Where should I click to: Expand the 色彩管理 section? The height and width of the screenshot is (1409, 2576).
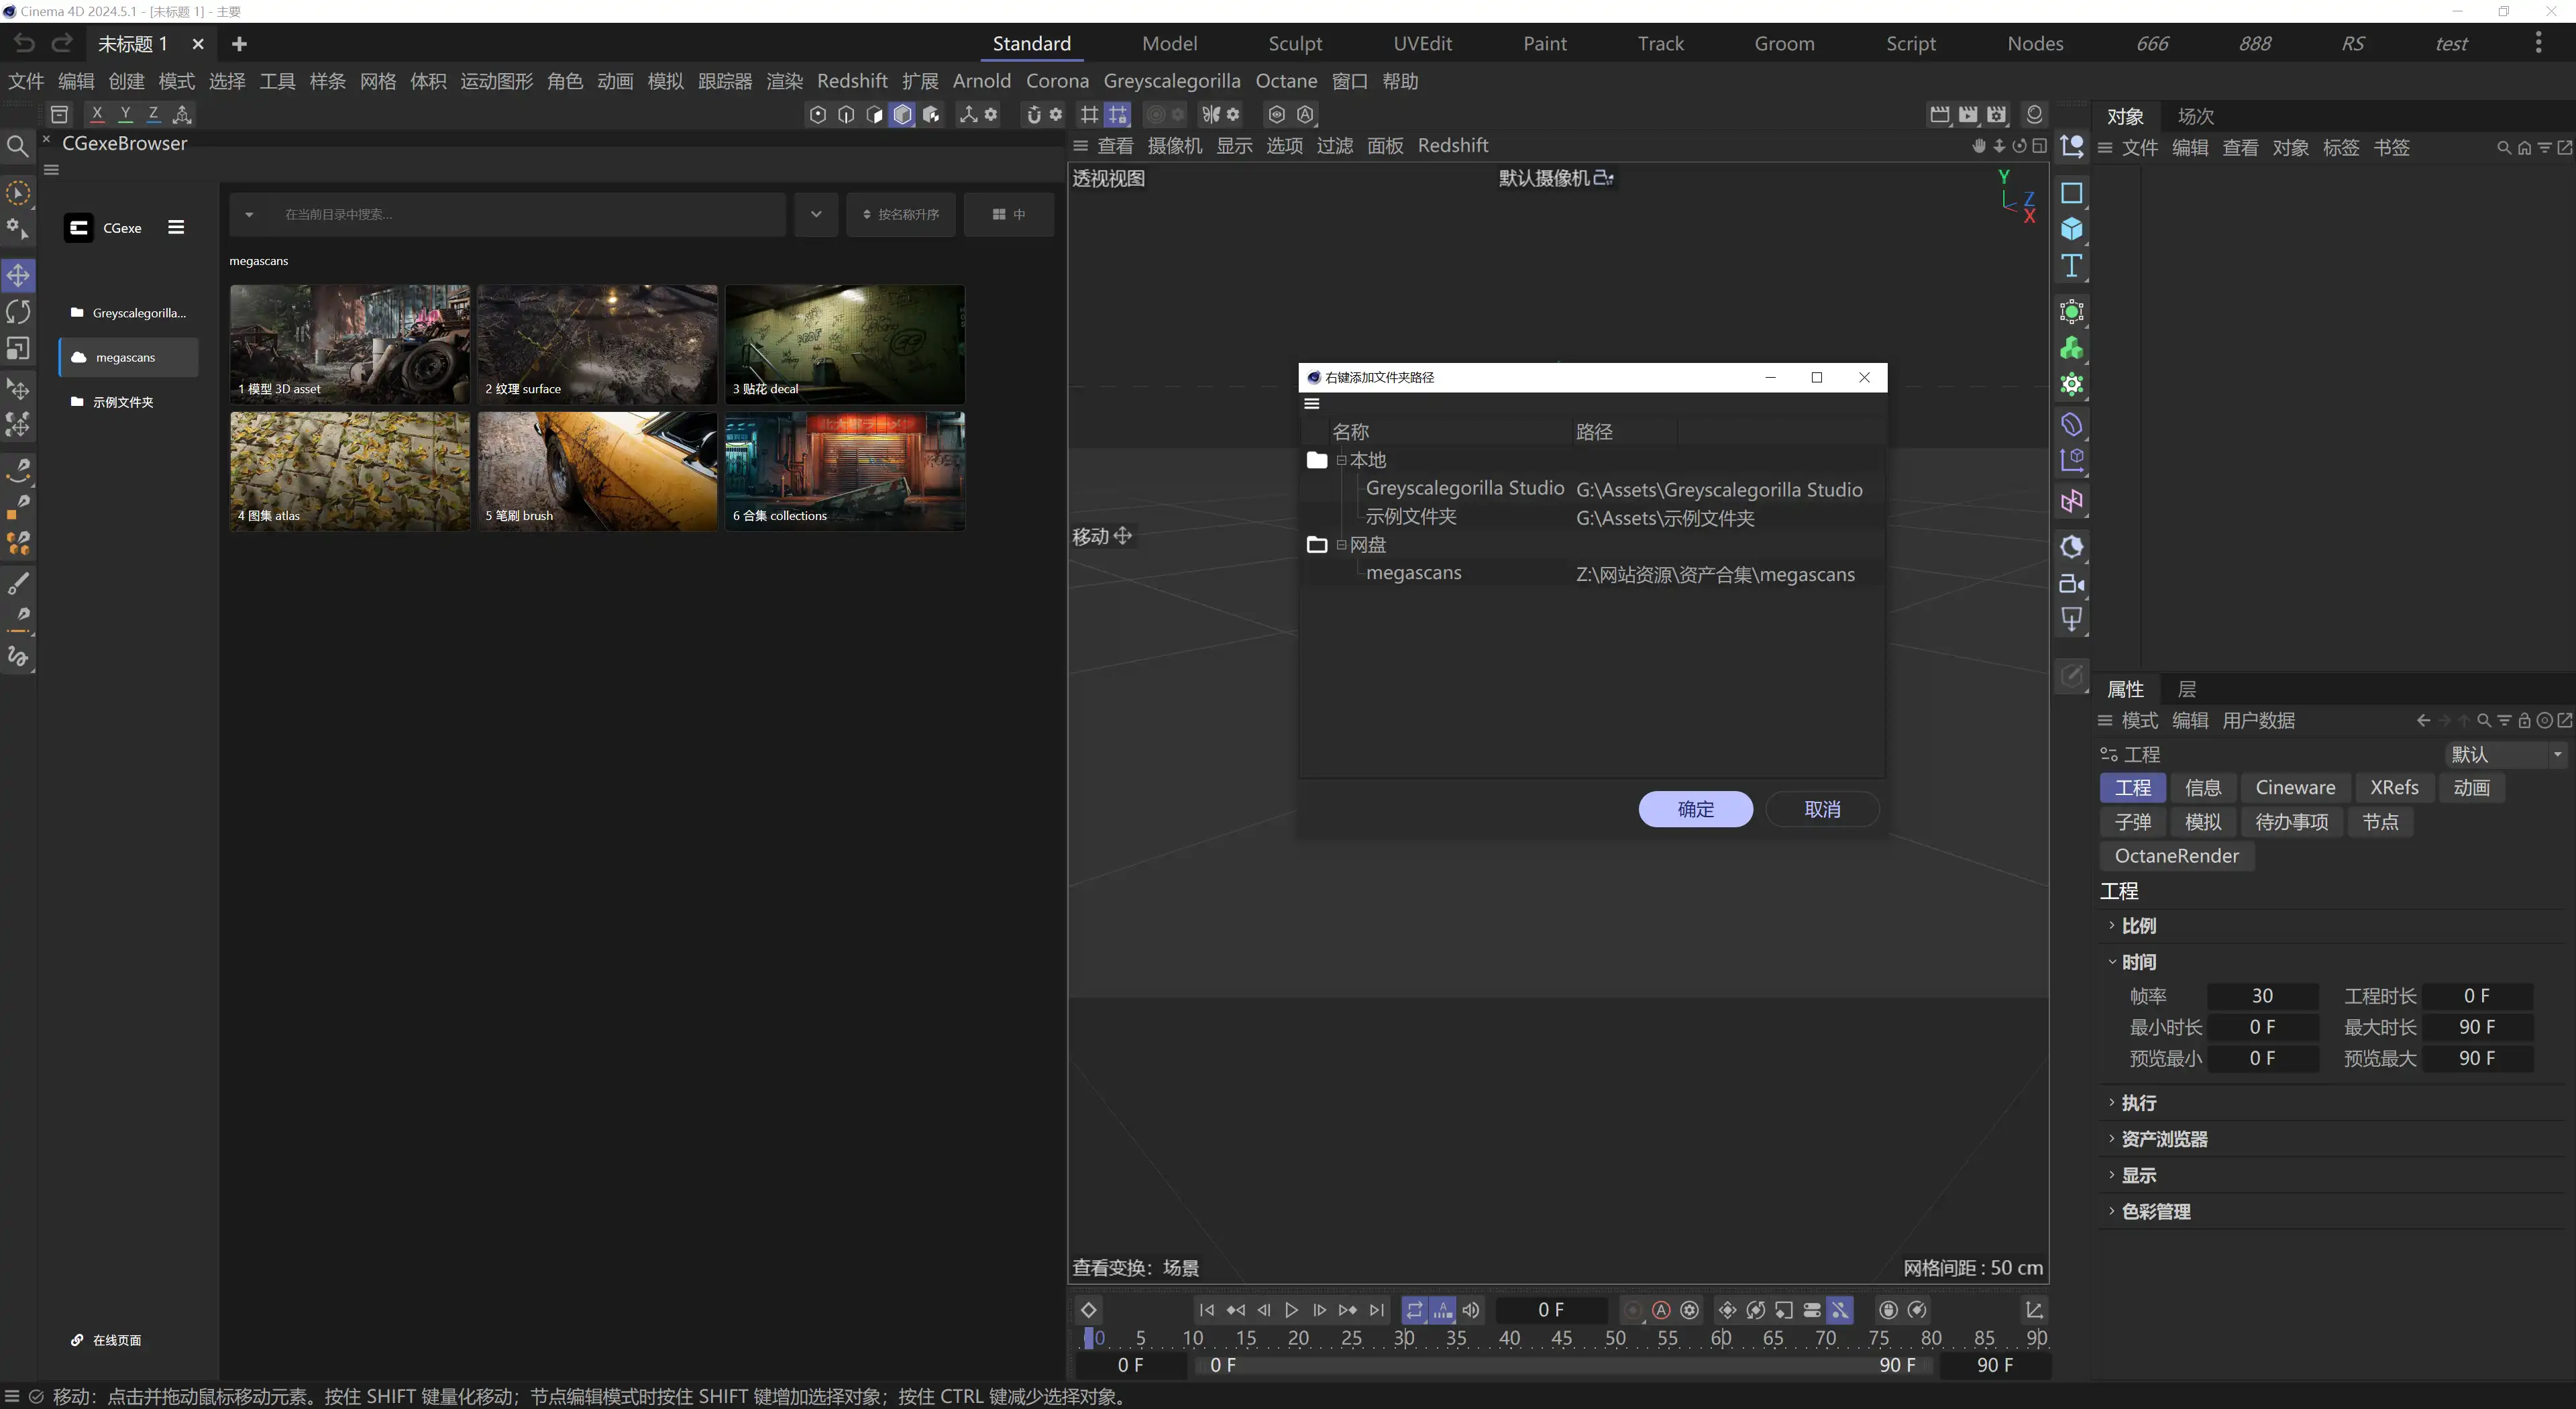click(2112, 1211)
